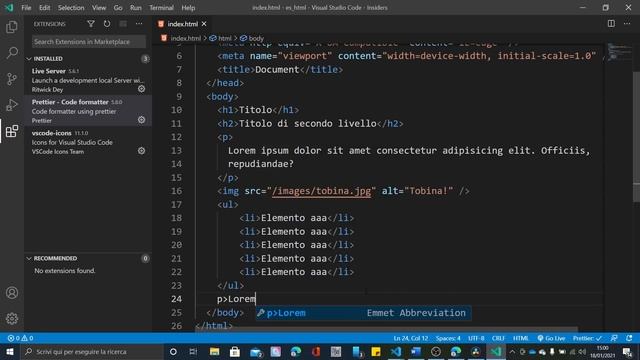Click errors and warnings status indicator
The height and width of the screenshot is (360, 640).
click(x=20, y=338)
